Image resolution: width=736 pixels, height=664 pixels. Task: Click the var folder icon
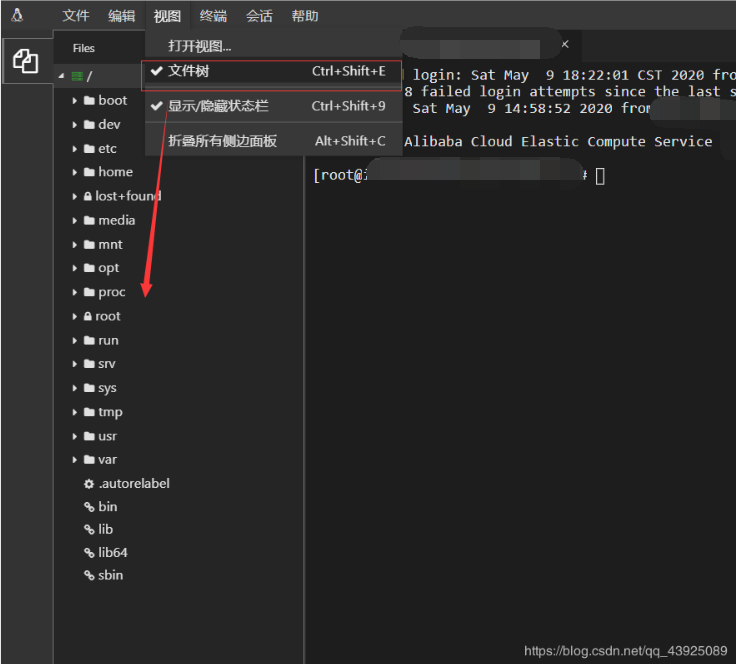click(x=89, y=460)
